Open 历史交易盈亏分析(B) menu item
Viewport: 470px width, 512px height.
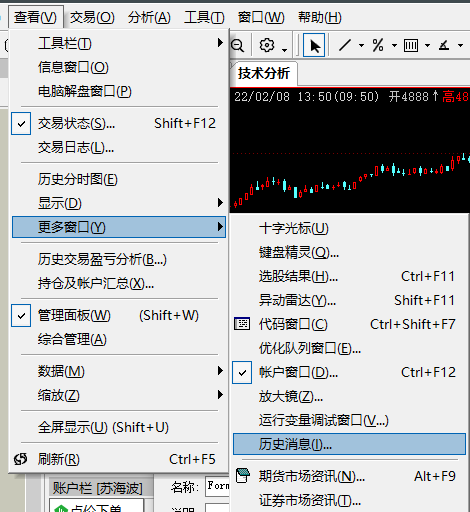click(x=119, y=259)
